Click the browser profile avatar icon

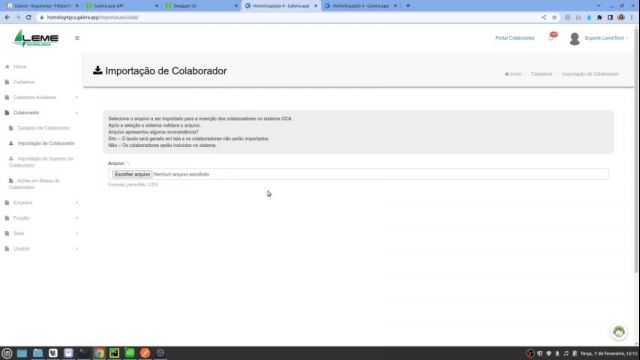coord(621,18)
